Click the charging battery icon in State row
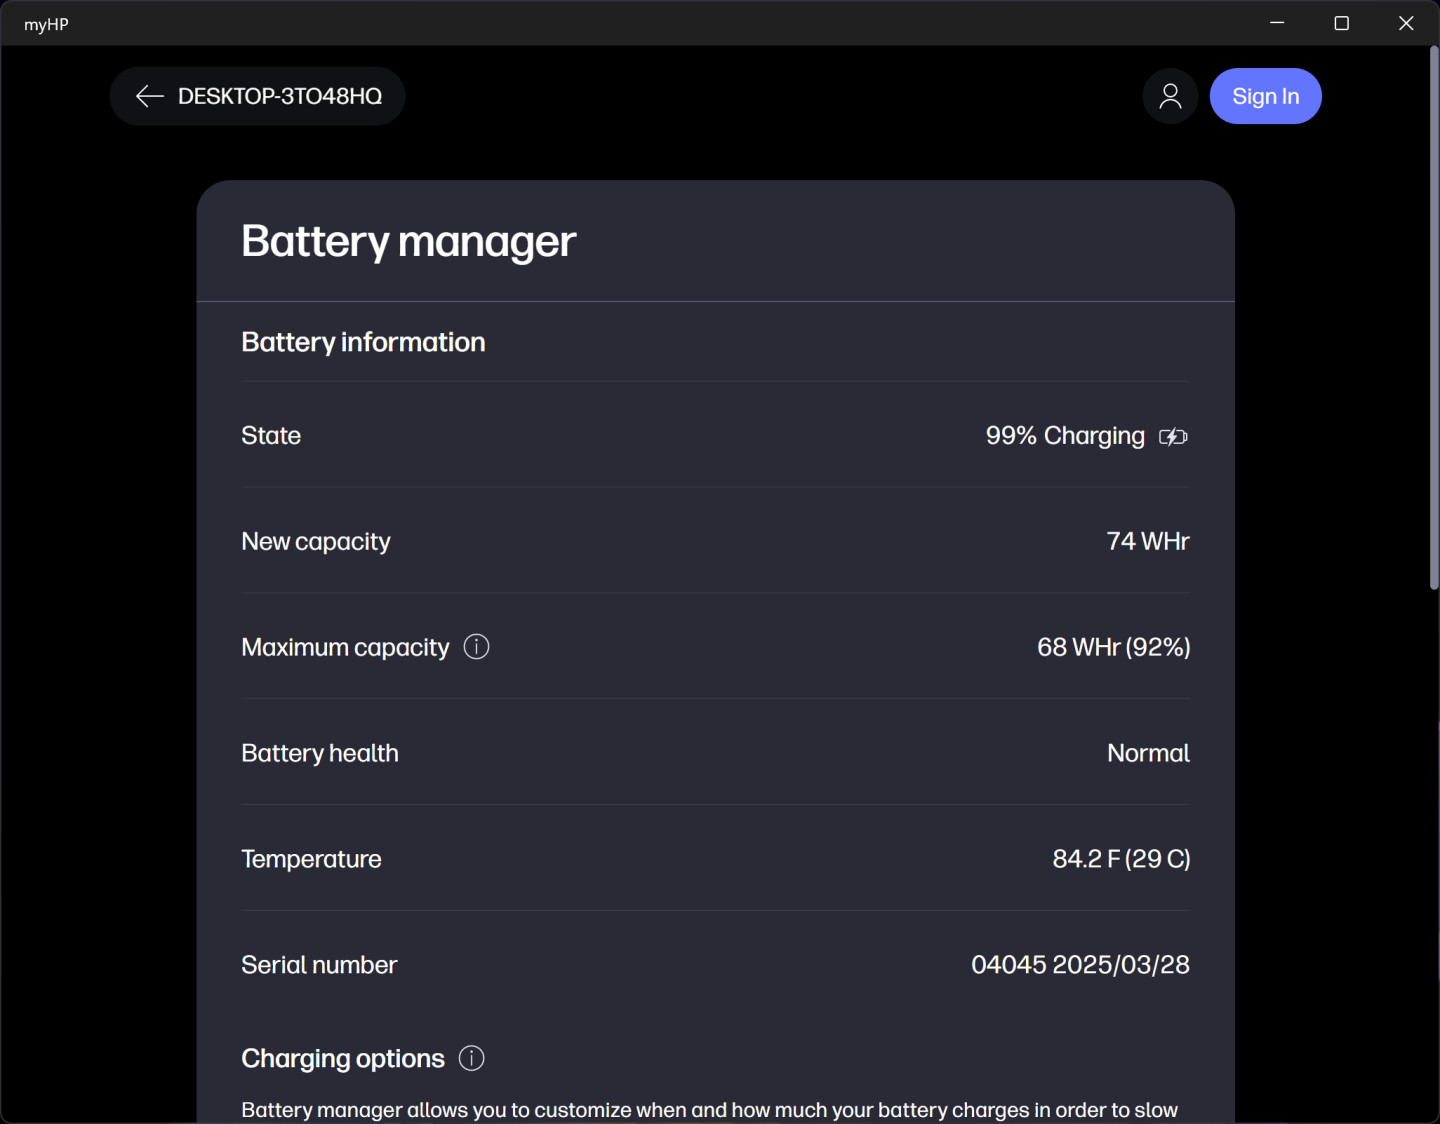1440x1124 pixels. (x=1173, y=436)
